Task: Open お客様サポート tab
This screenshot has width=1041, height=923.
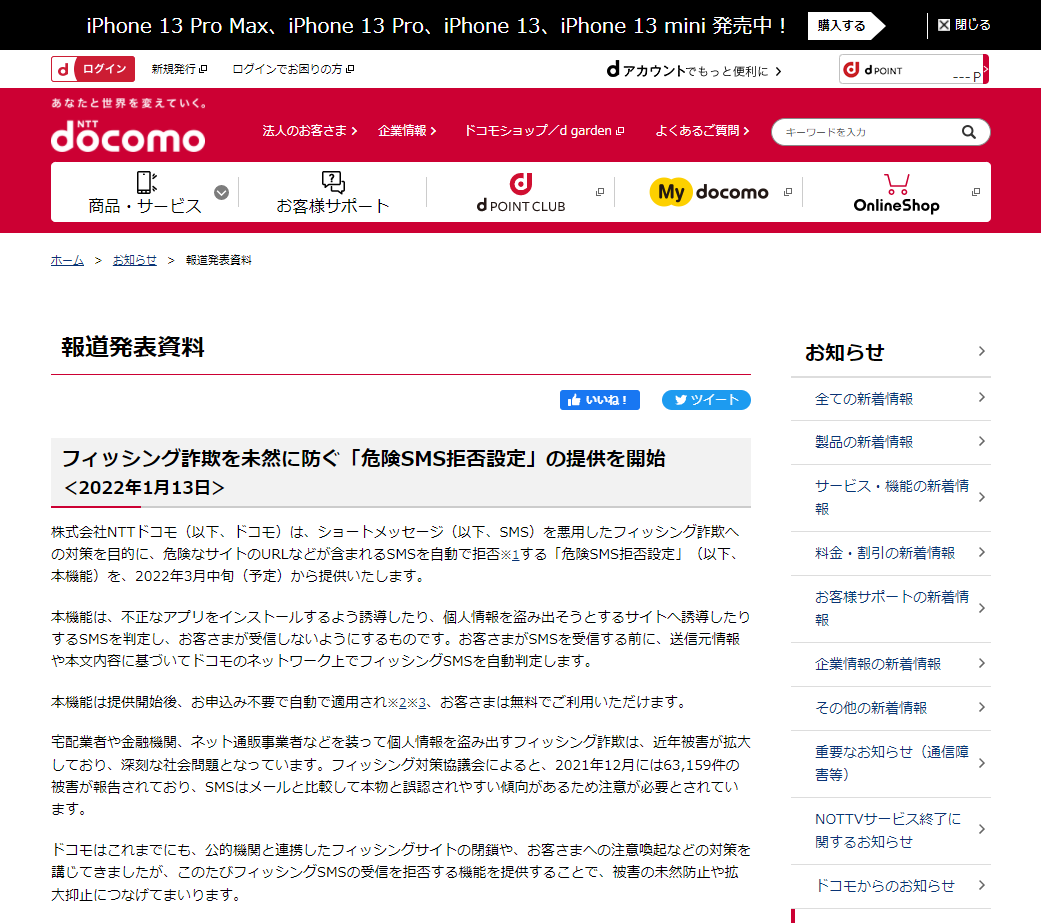Action: [x=333, y=192]
